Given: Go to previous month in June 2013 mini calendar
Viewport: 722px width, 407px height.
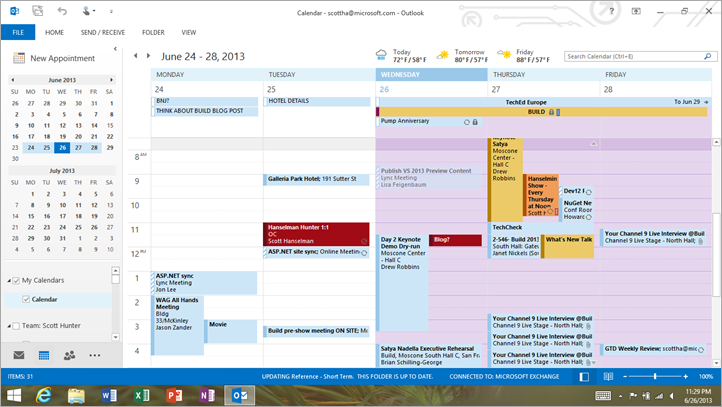Looking at the screenshot, I should (x=13, y=80).
